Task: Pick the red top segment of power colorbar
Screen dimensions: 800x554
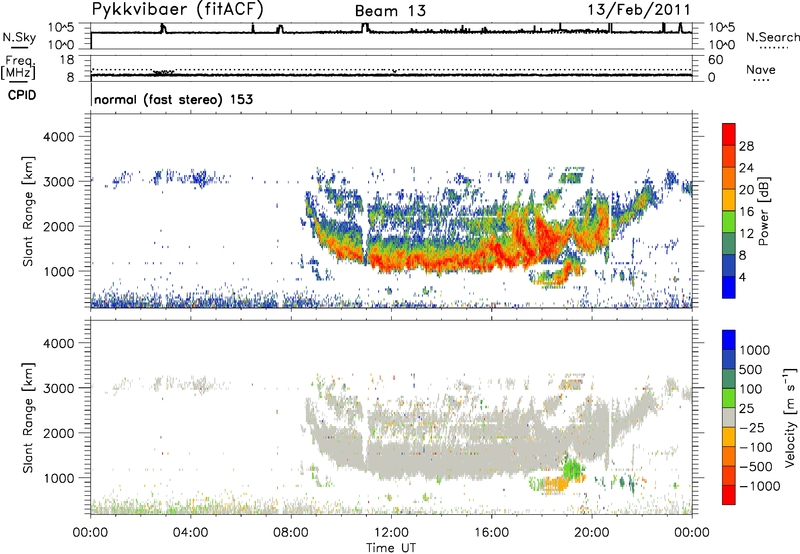Action: (x=729, y=135)
